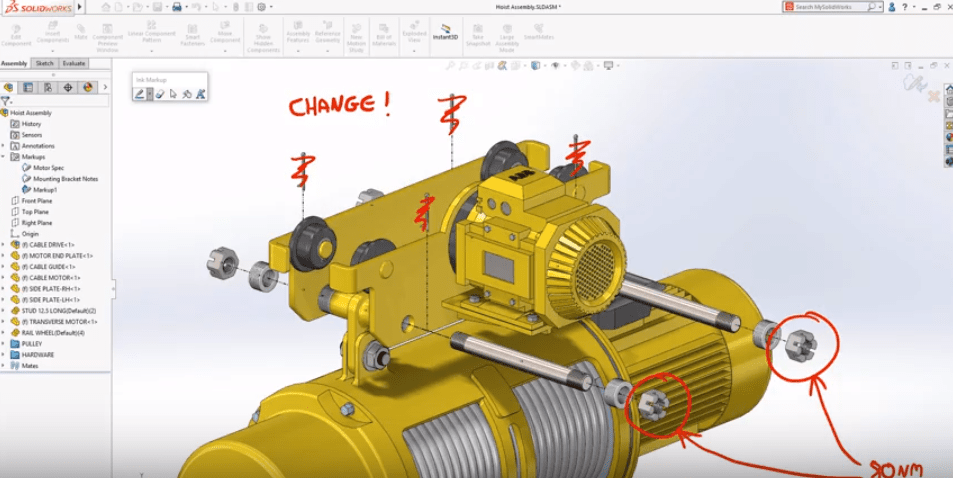The width and height of the screenshot is (953, 478).
Task: Open the DimXpertManager crosshair tab
Action: point(68,88)
